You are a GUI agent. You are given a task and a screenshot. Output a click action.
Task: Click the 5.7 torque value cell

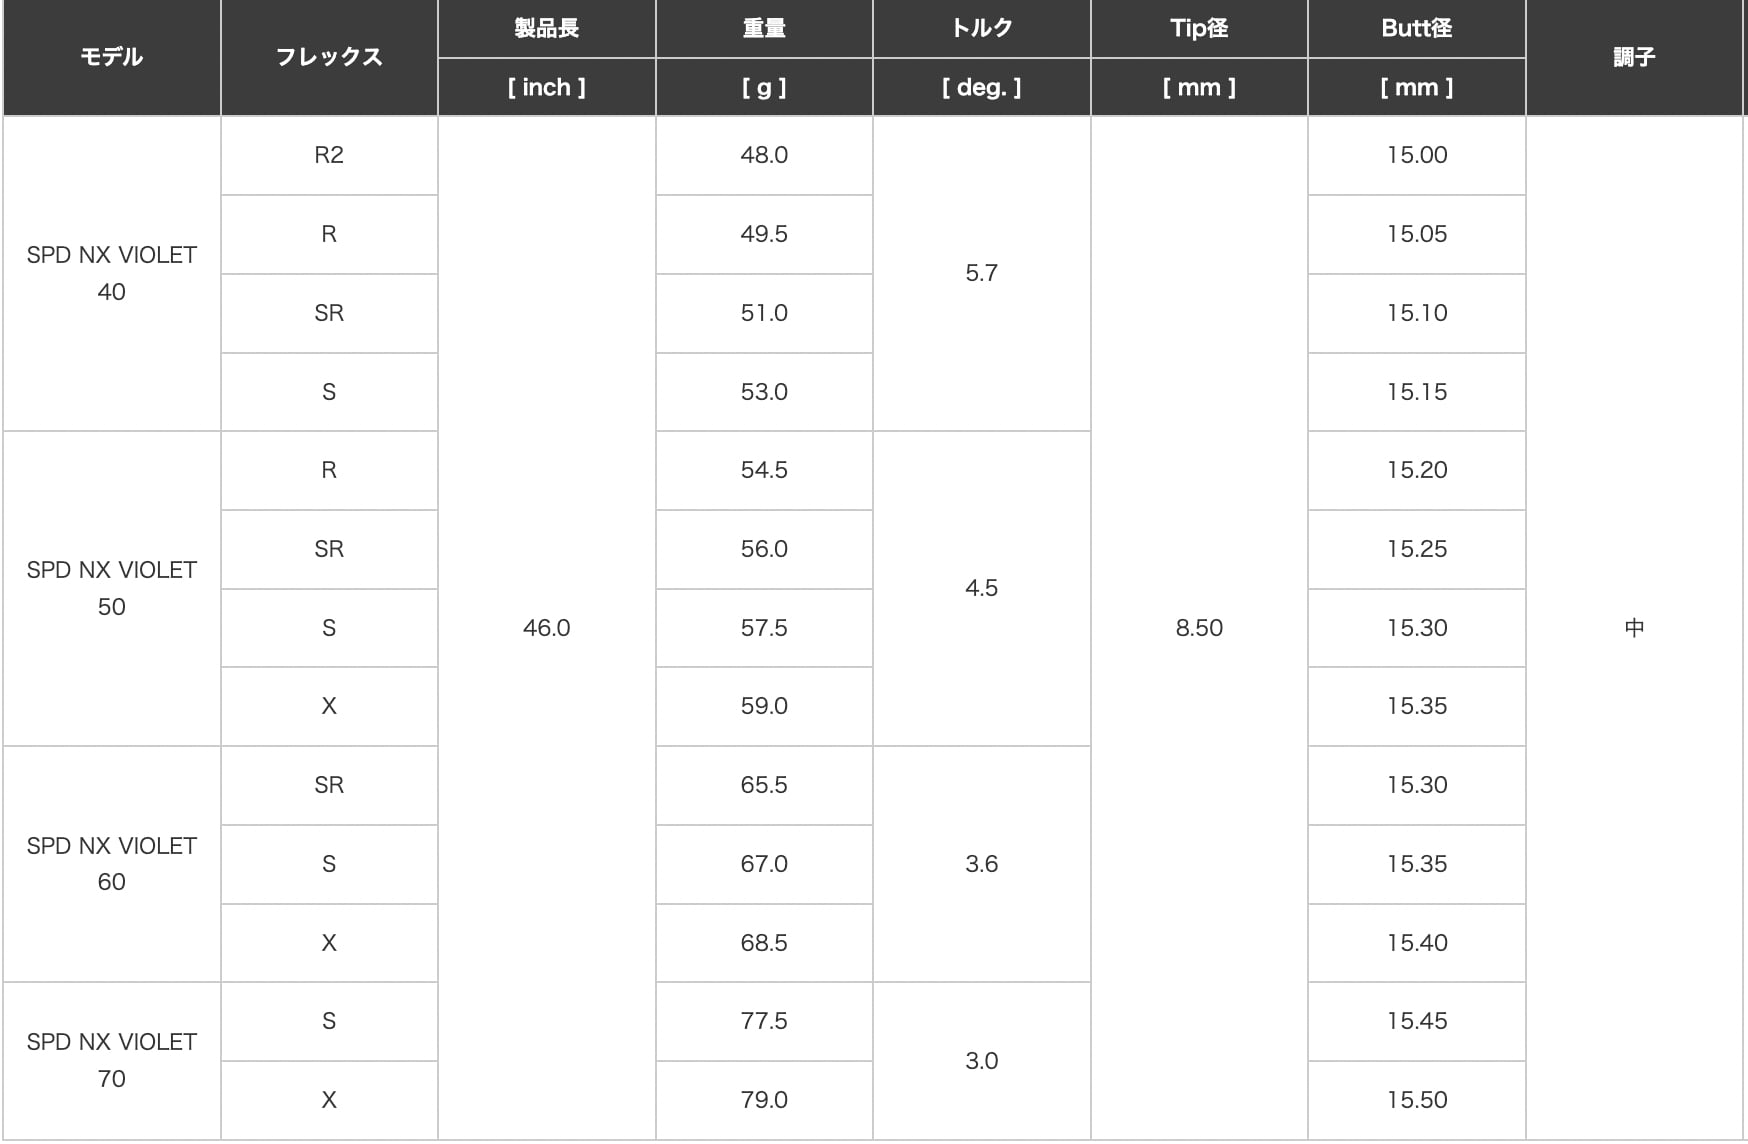(981, 273)
